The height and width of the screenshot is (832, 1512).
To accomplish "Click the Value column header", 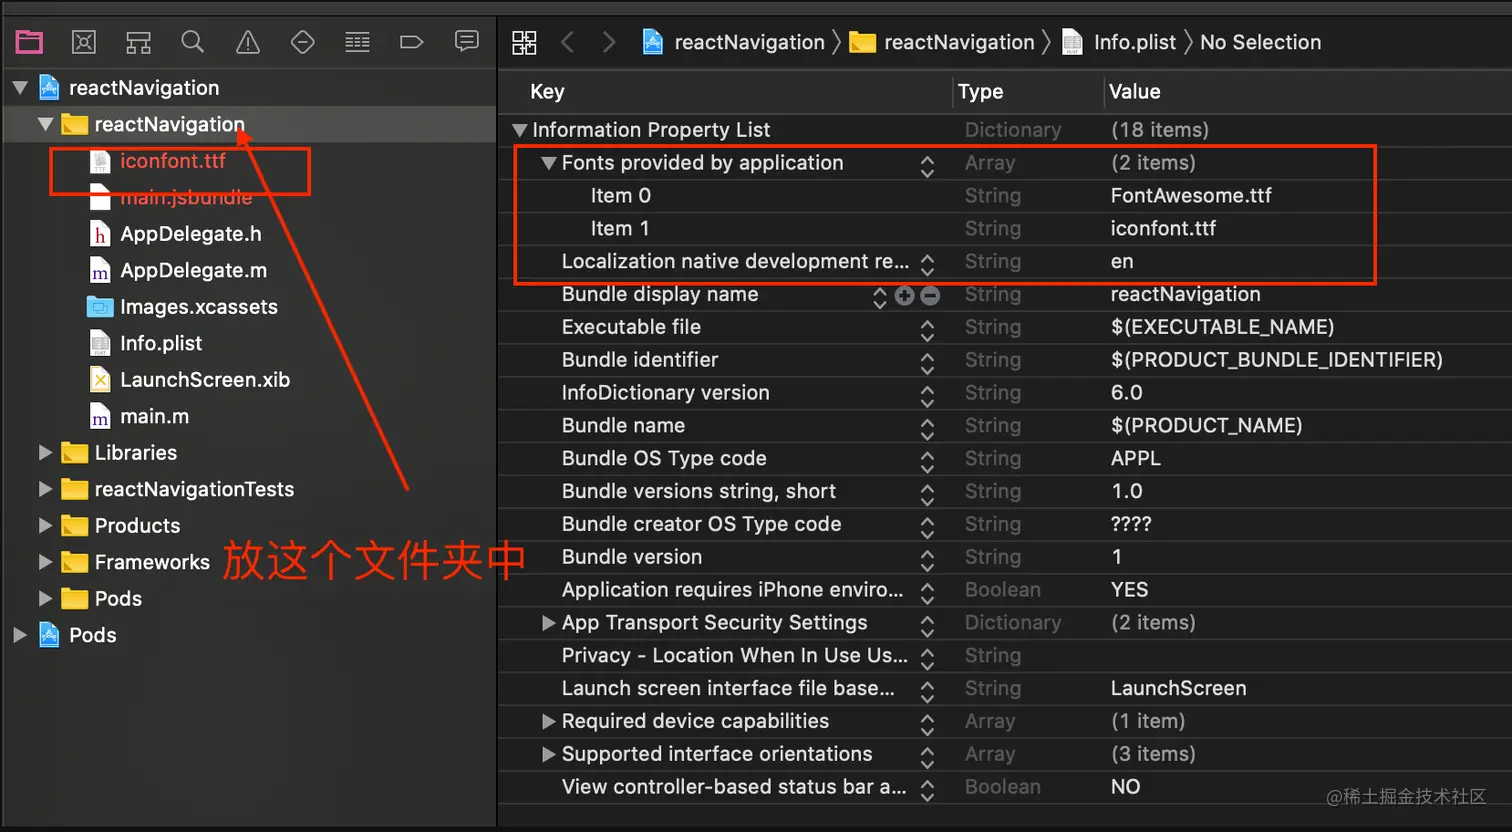I will click(x=1134, y=92).
